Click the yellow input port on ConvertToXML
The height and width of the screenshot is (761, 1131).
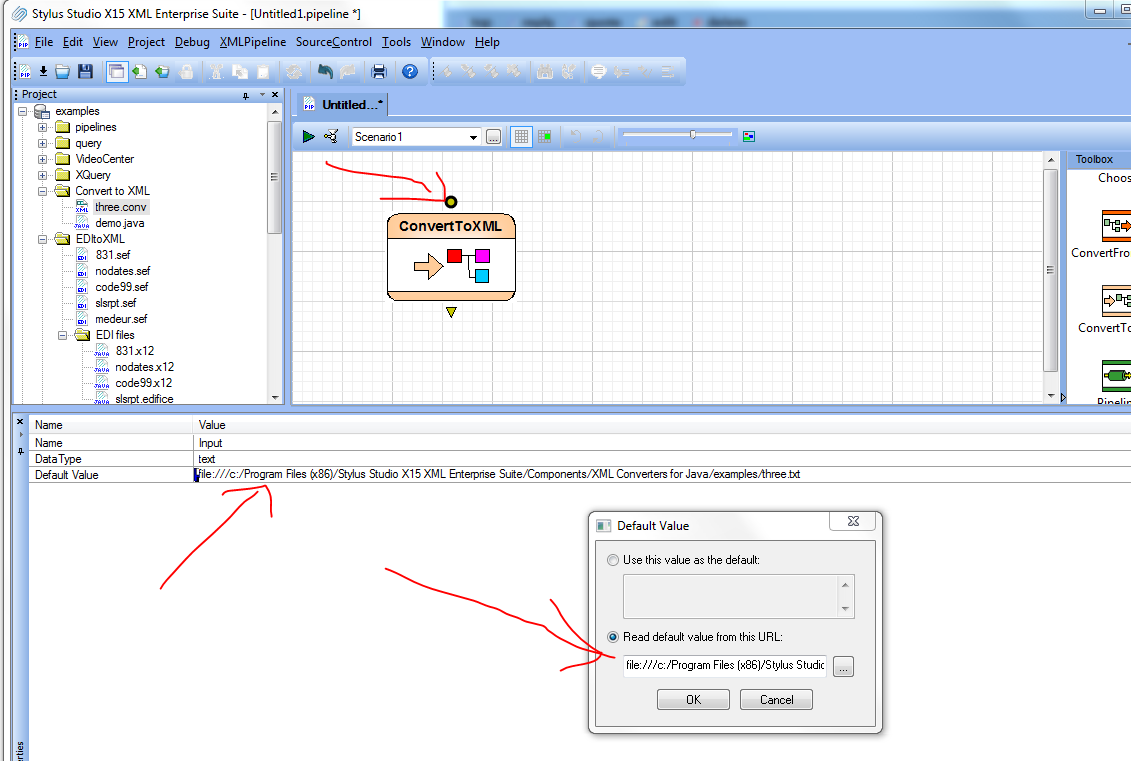(x=451, y=202)
